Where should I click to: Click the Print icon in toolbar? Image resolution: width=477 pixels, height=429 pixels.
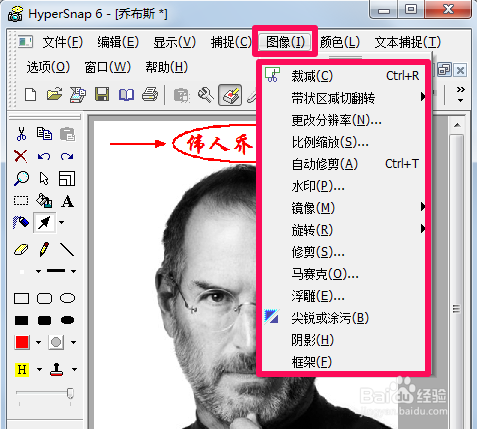pyautogui.click(x=150, y=95)
